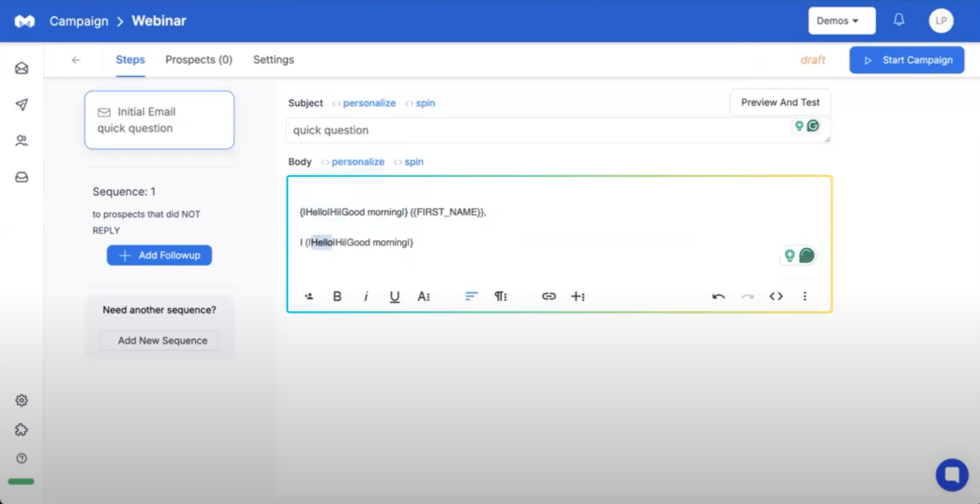Open the text alignment dropdown

(x=471, y=296)
